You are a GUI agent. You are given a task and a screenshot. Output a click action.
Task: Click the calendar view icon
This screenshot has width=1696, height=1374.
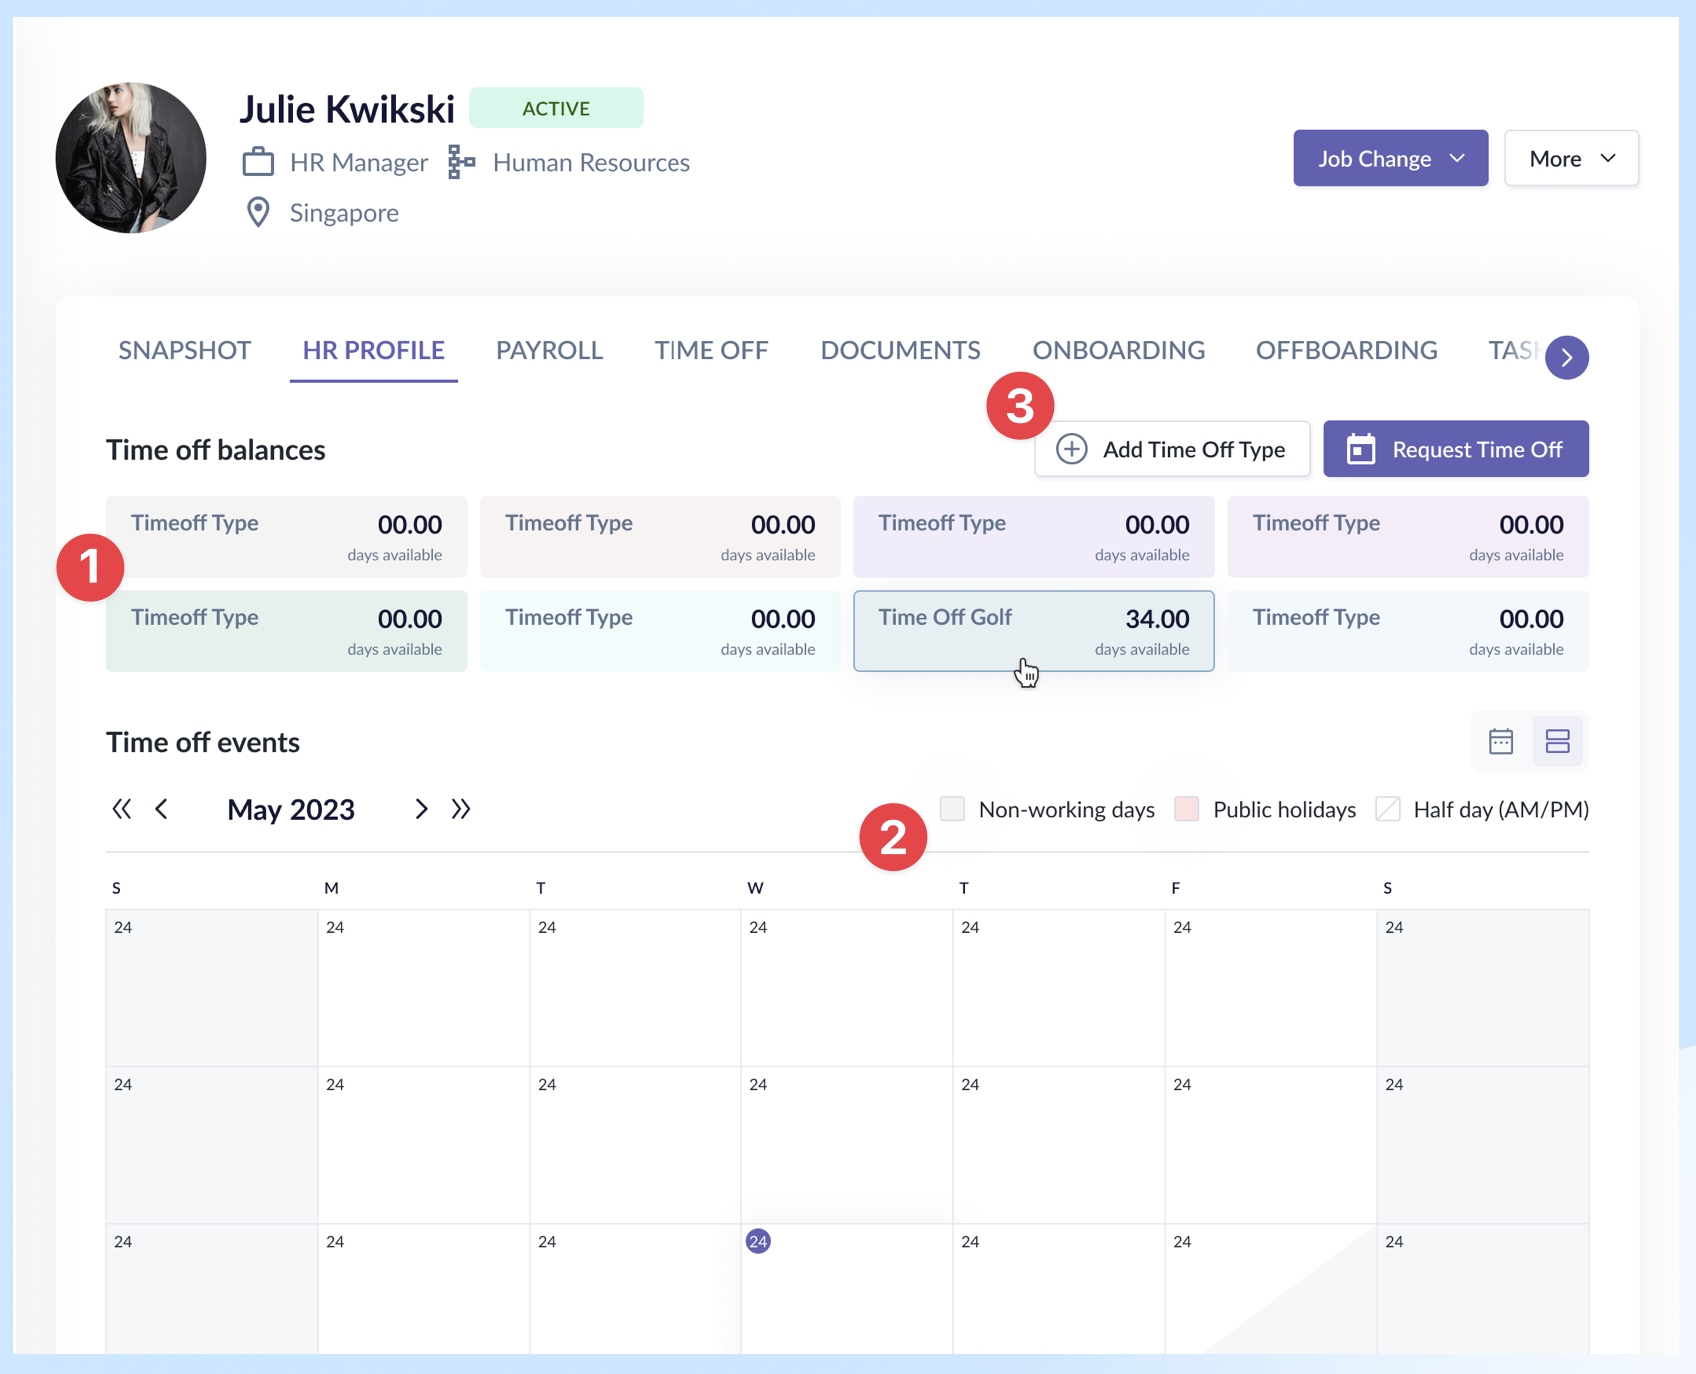1500,741
